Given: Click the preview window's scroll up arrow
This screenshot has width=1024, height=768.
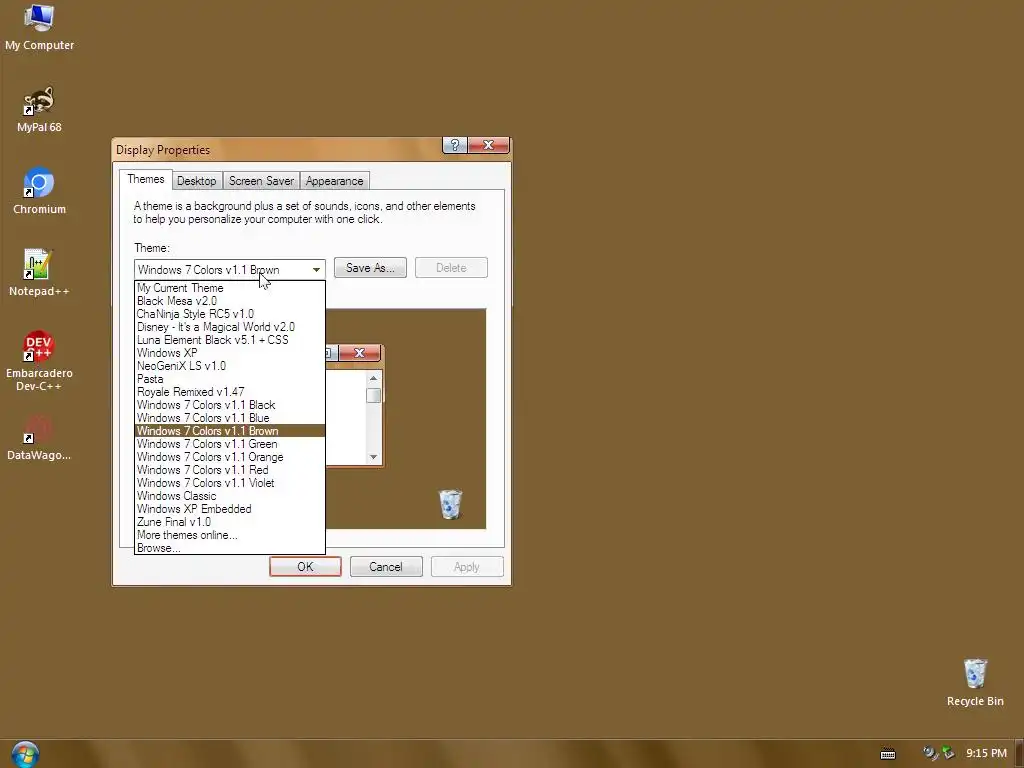Looking at the screenshot, I should point(374,378).
